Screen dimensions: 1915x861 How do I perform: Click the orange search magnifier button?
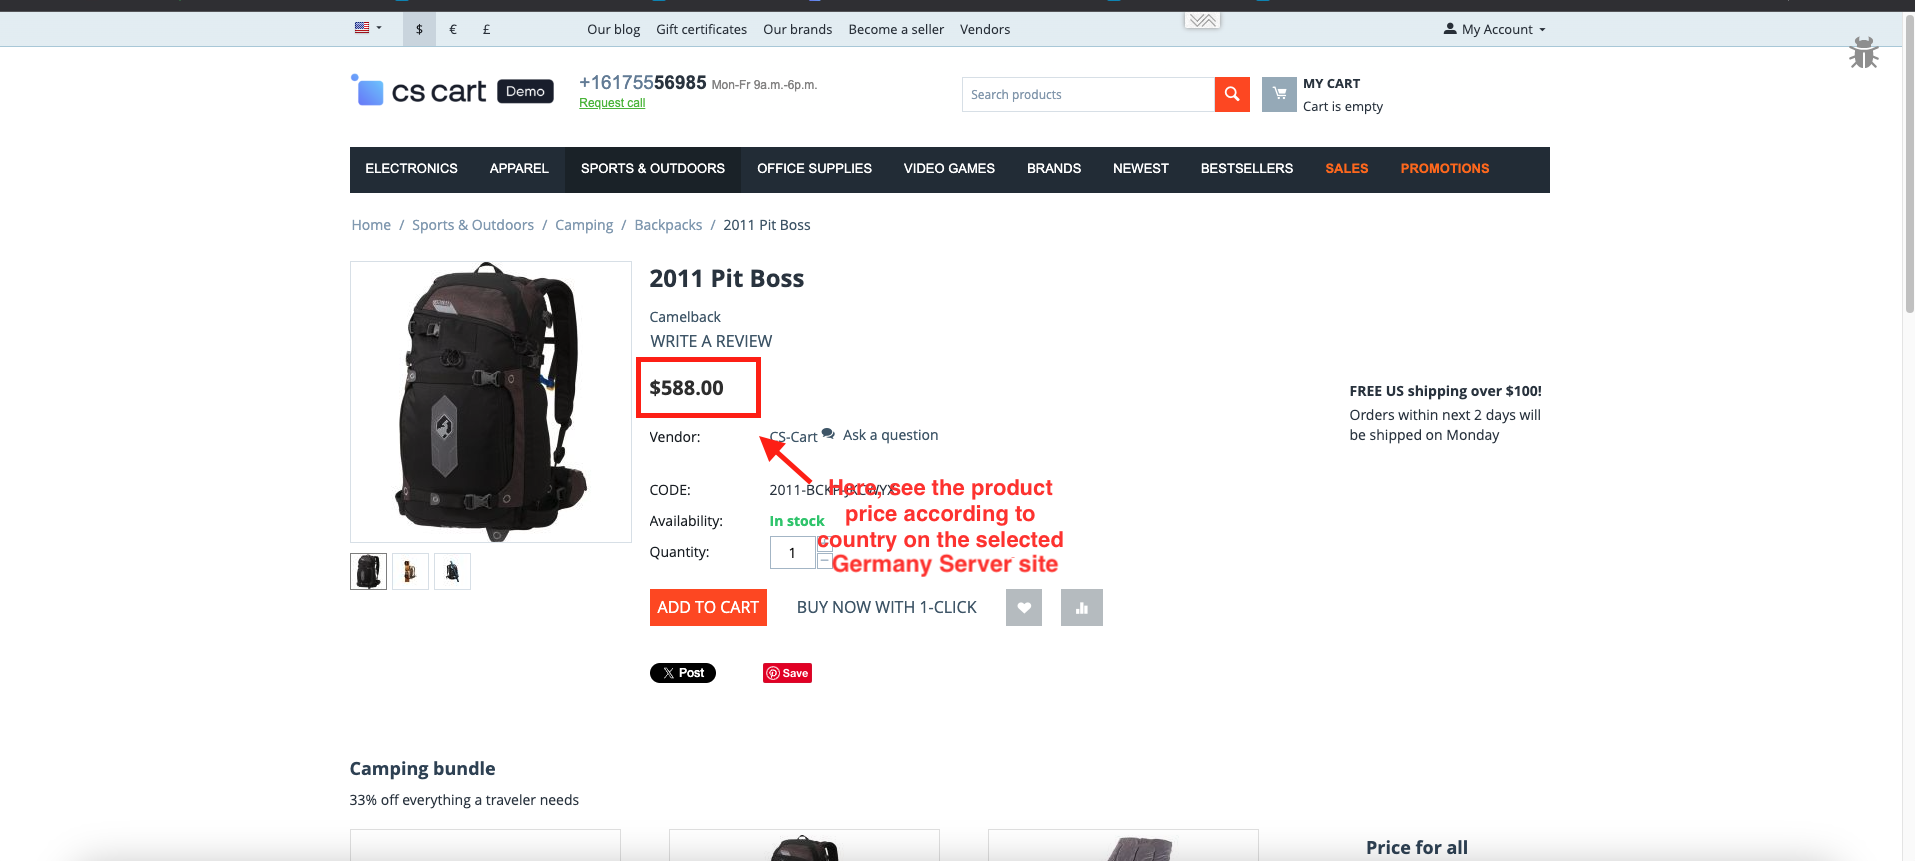point(1232,94)
